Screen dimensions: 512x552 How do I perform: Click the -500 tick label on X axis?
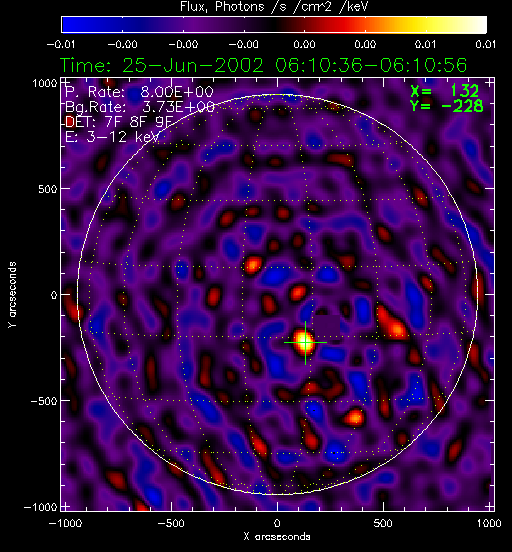tap(171, 523)
